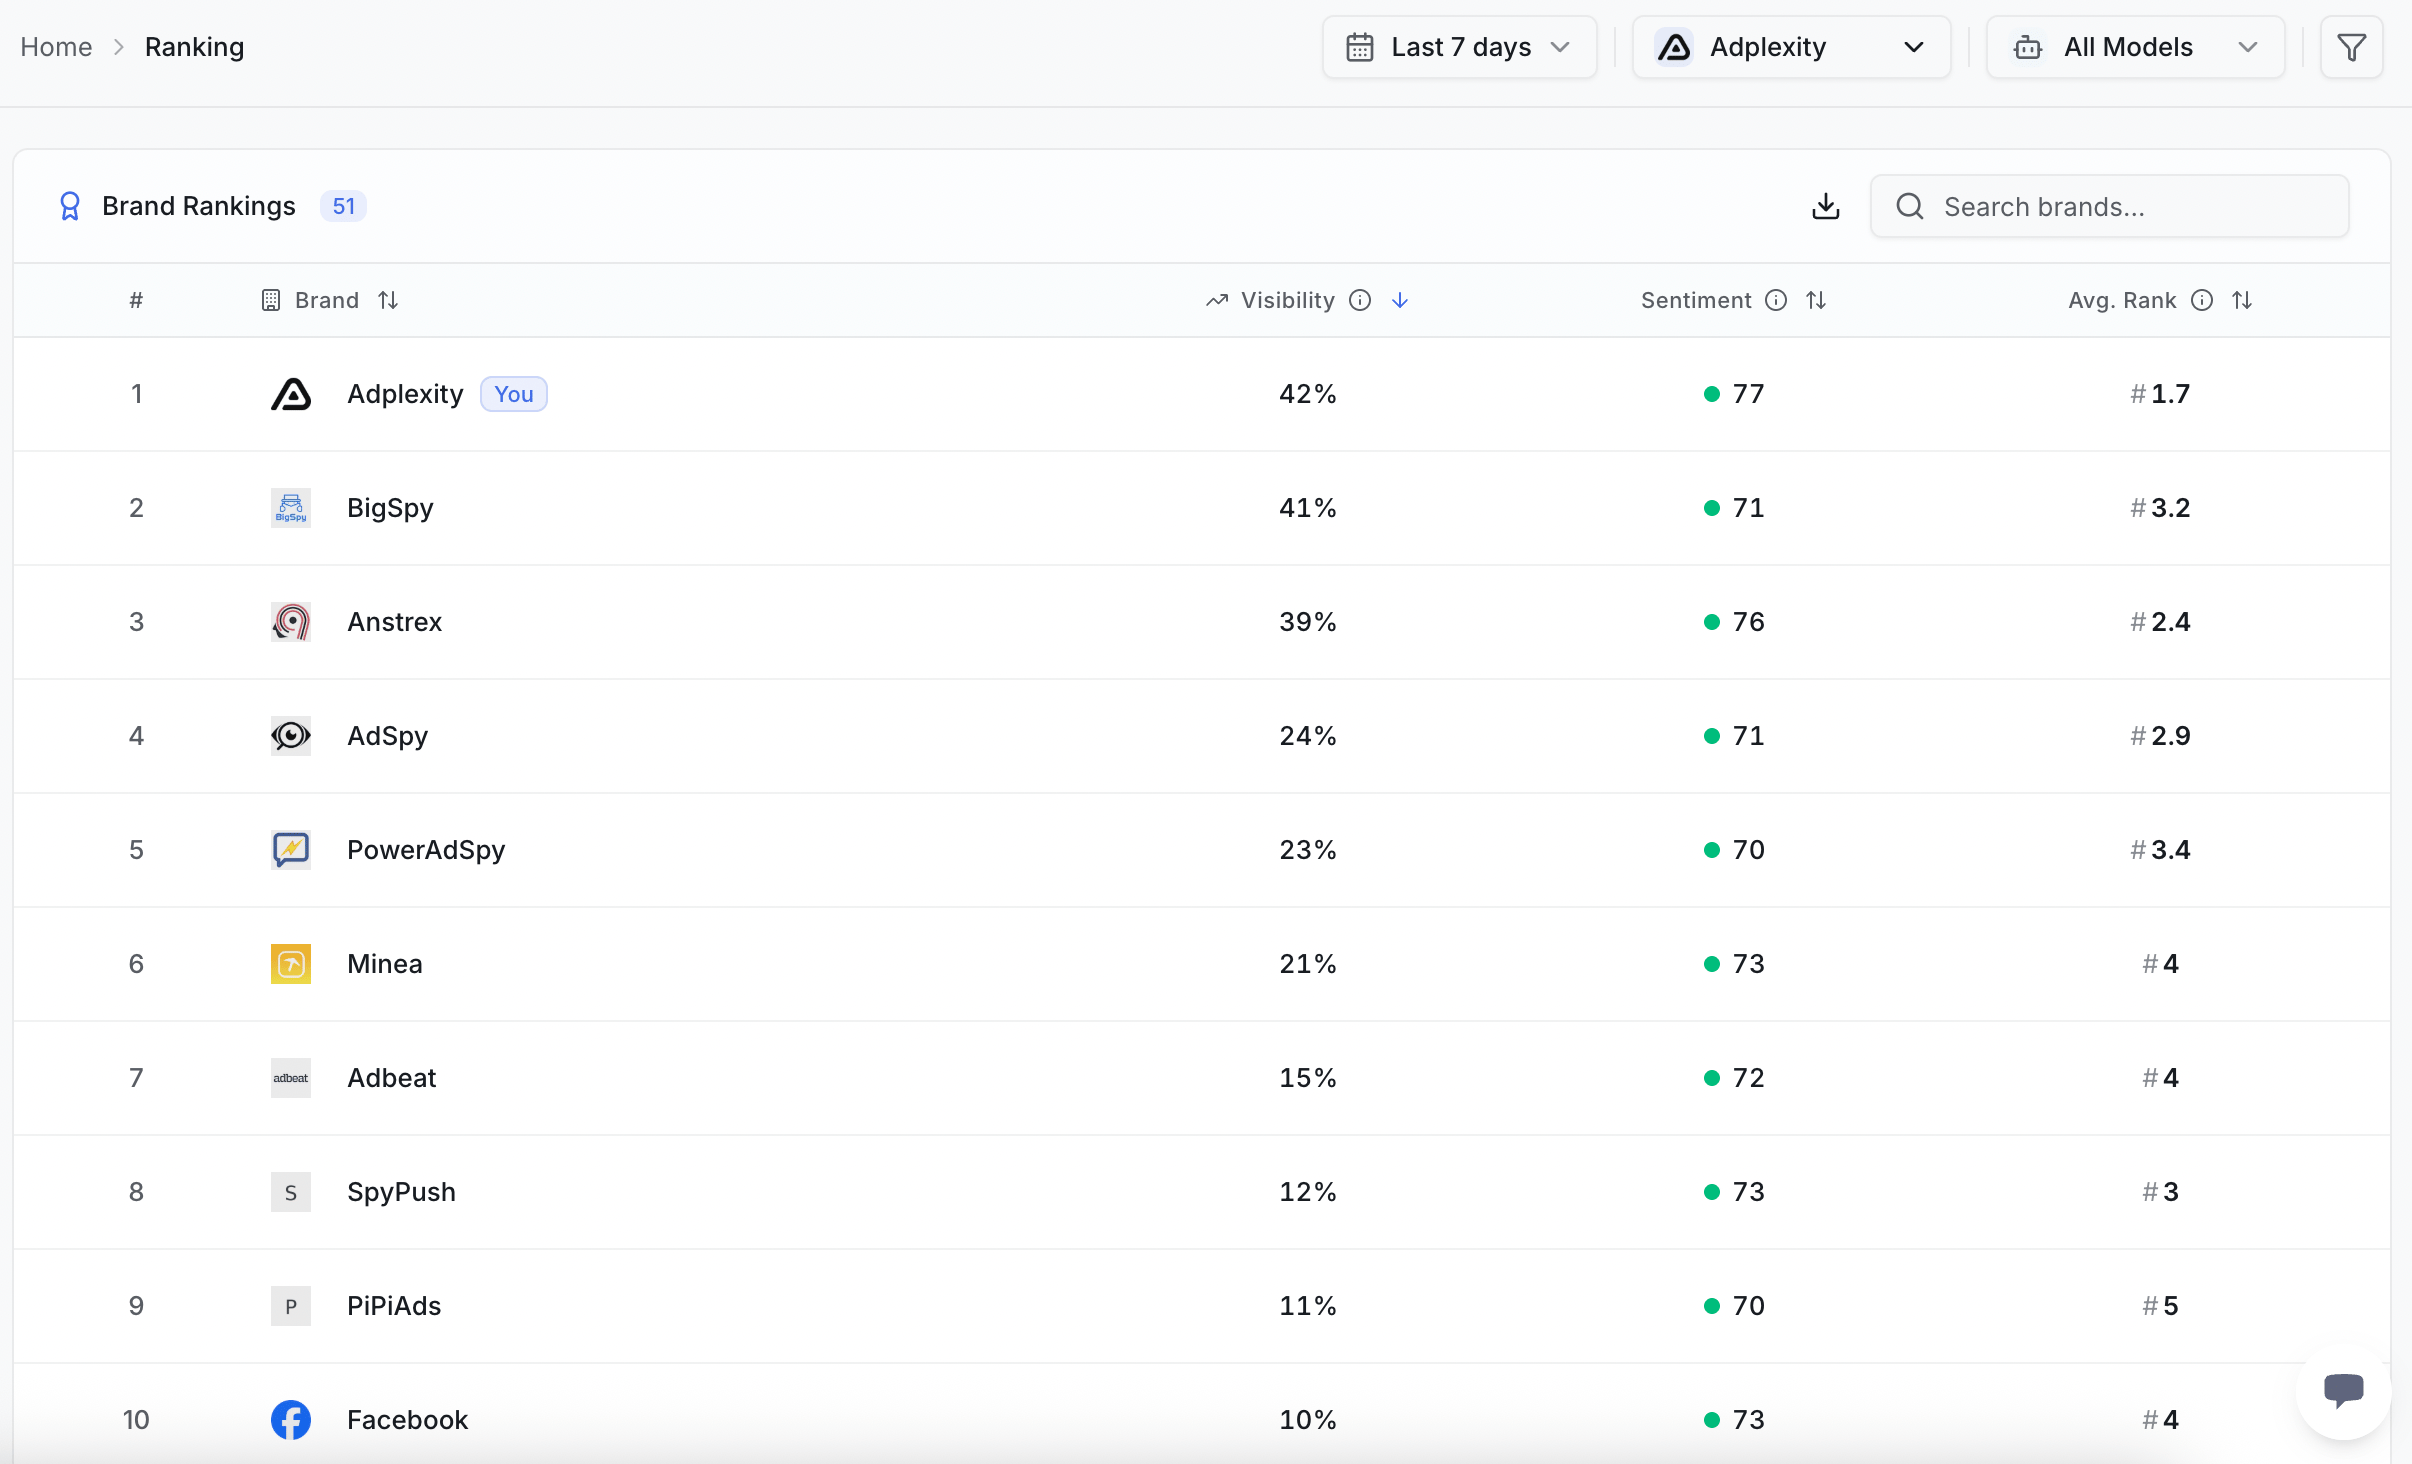Go to Home breadcrumb link
Image resolution: width=2412 pixels, height=1464 pixels.
[x=56, y=47]
